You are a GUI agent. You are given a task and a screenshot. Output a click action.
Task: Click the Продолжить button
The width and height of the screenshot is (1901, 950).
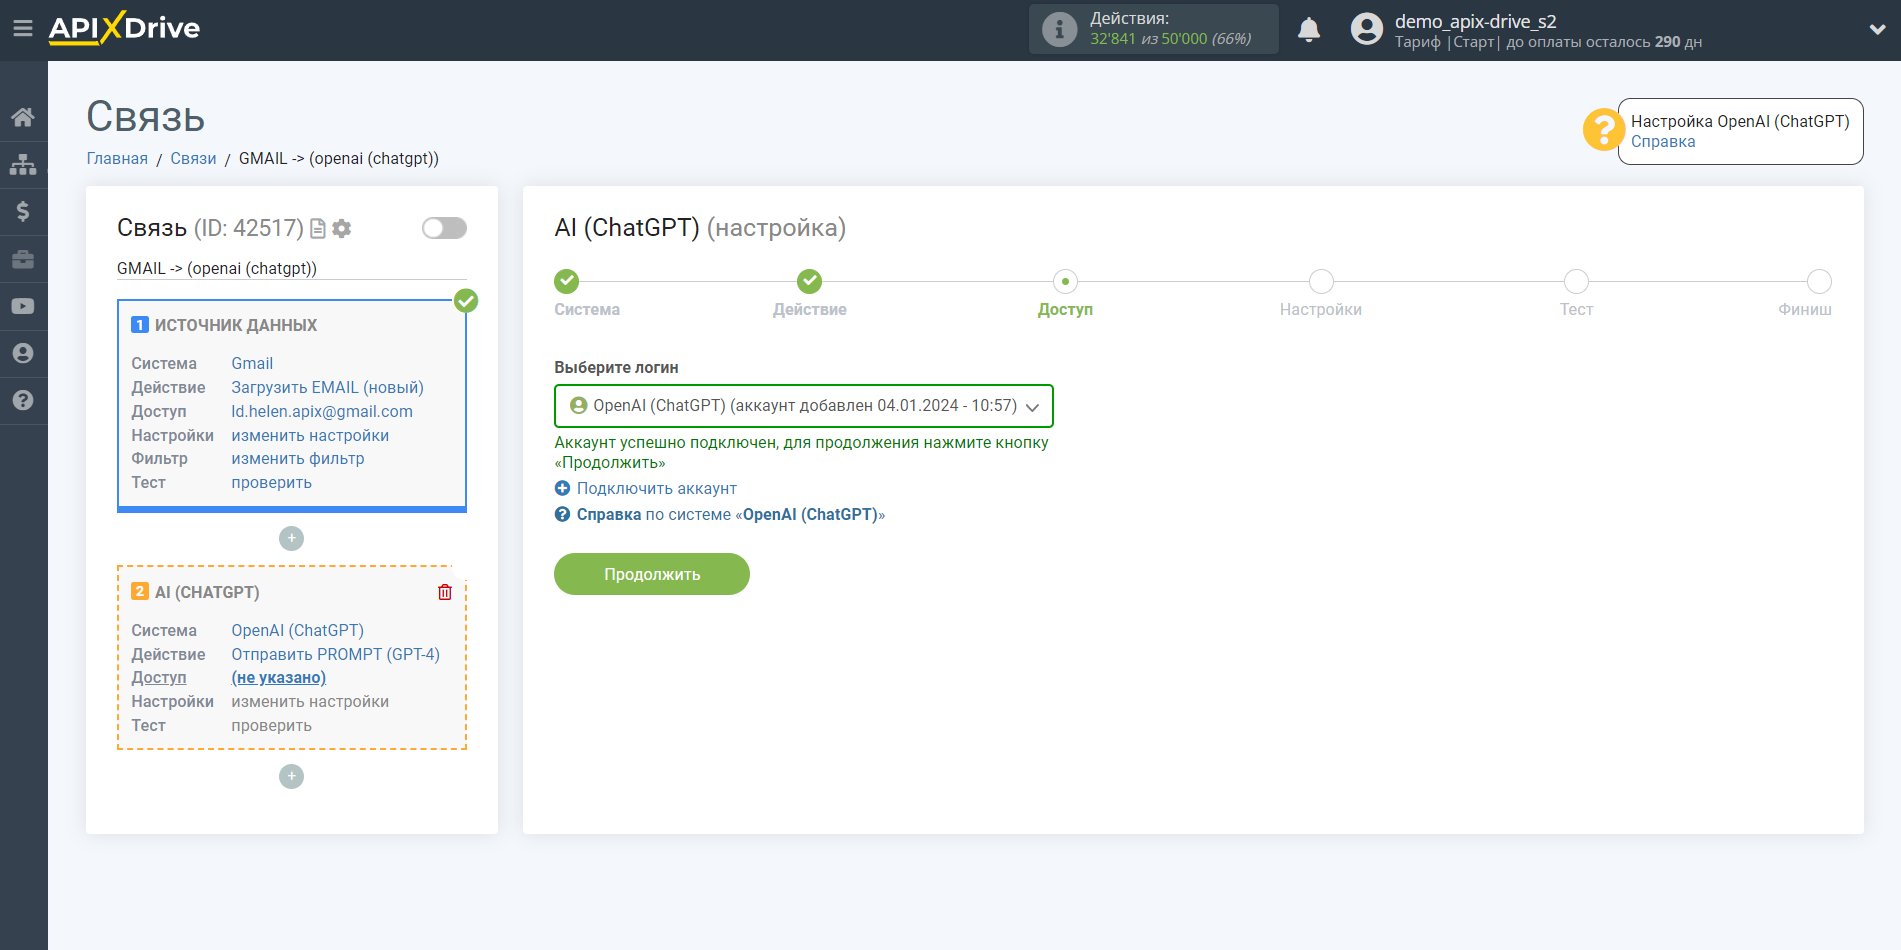pos(652,574)
